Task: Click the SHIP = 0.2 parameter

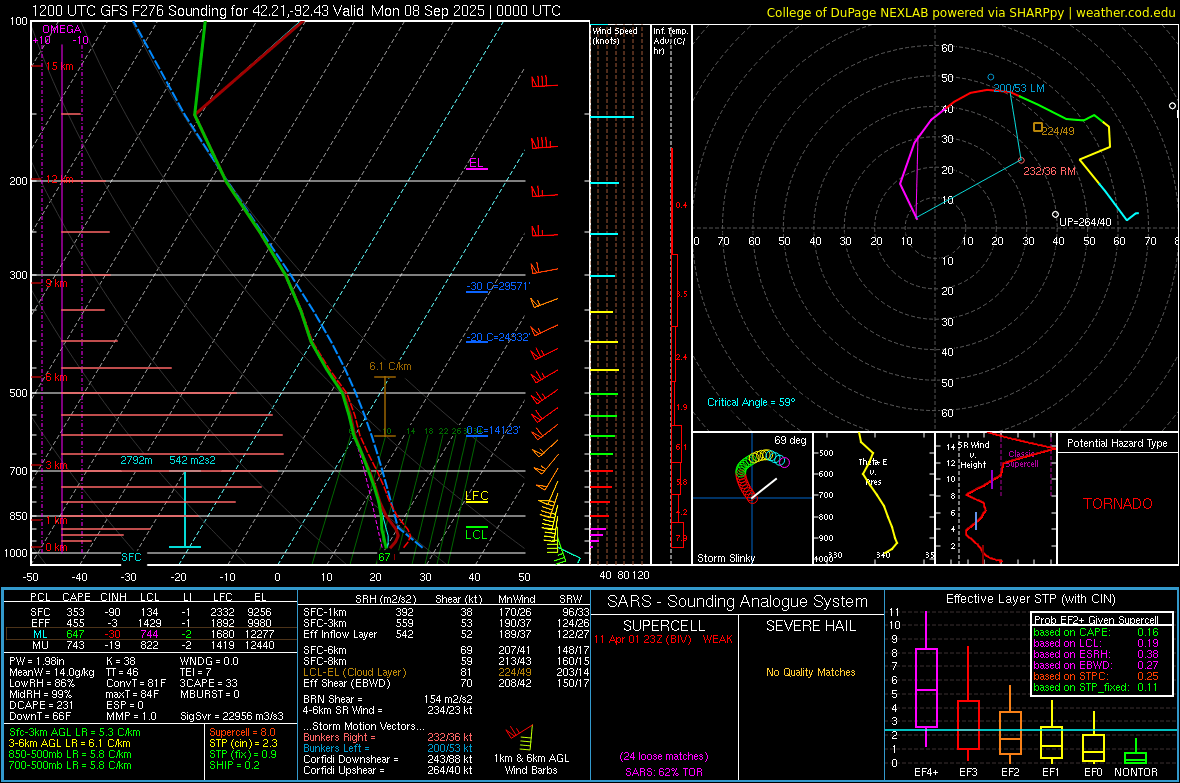Action: click(234, 765)
